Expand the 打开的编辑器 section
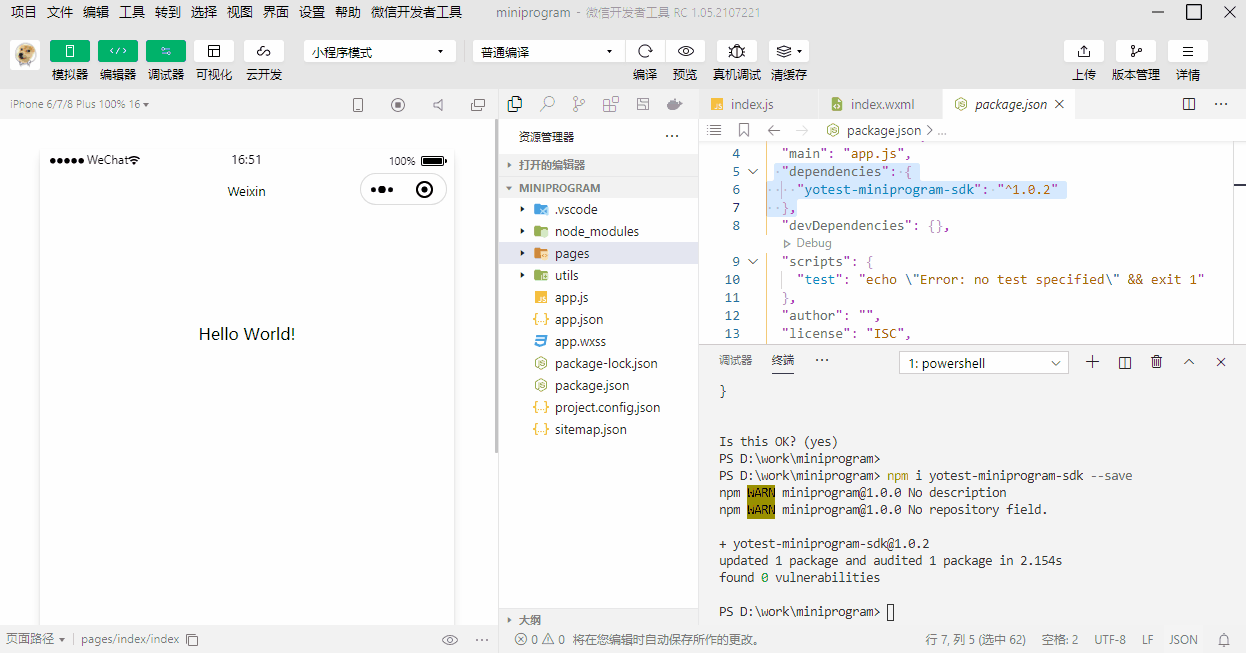The width and height of the screenshot is (1246, 653). tap(598, 165)
